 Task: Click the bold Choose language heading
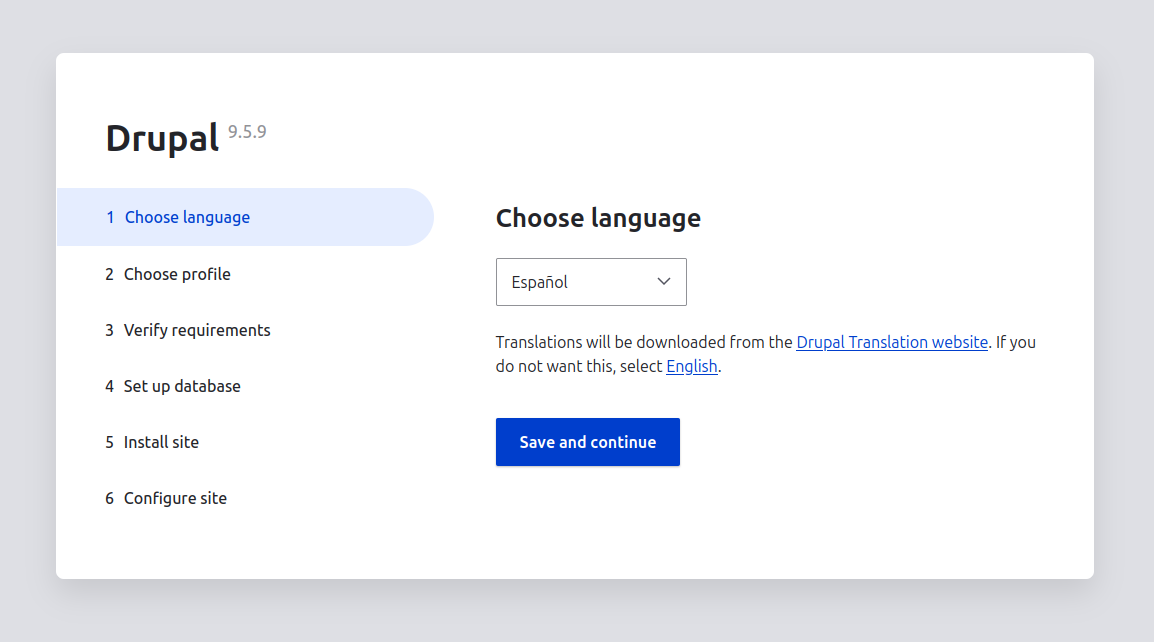click(598, 218)
